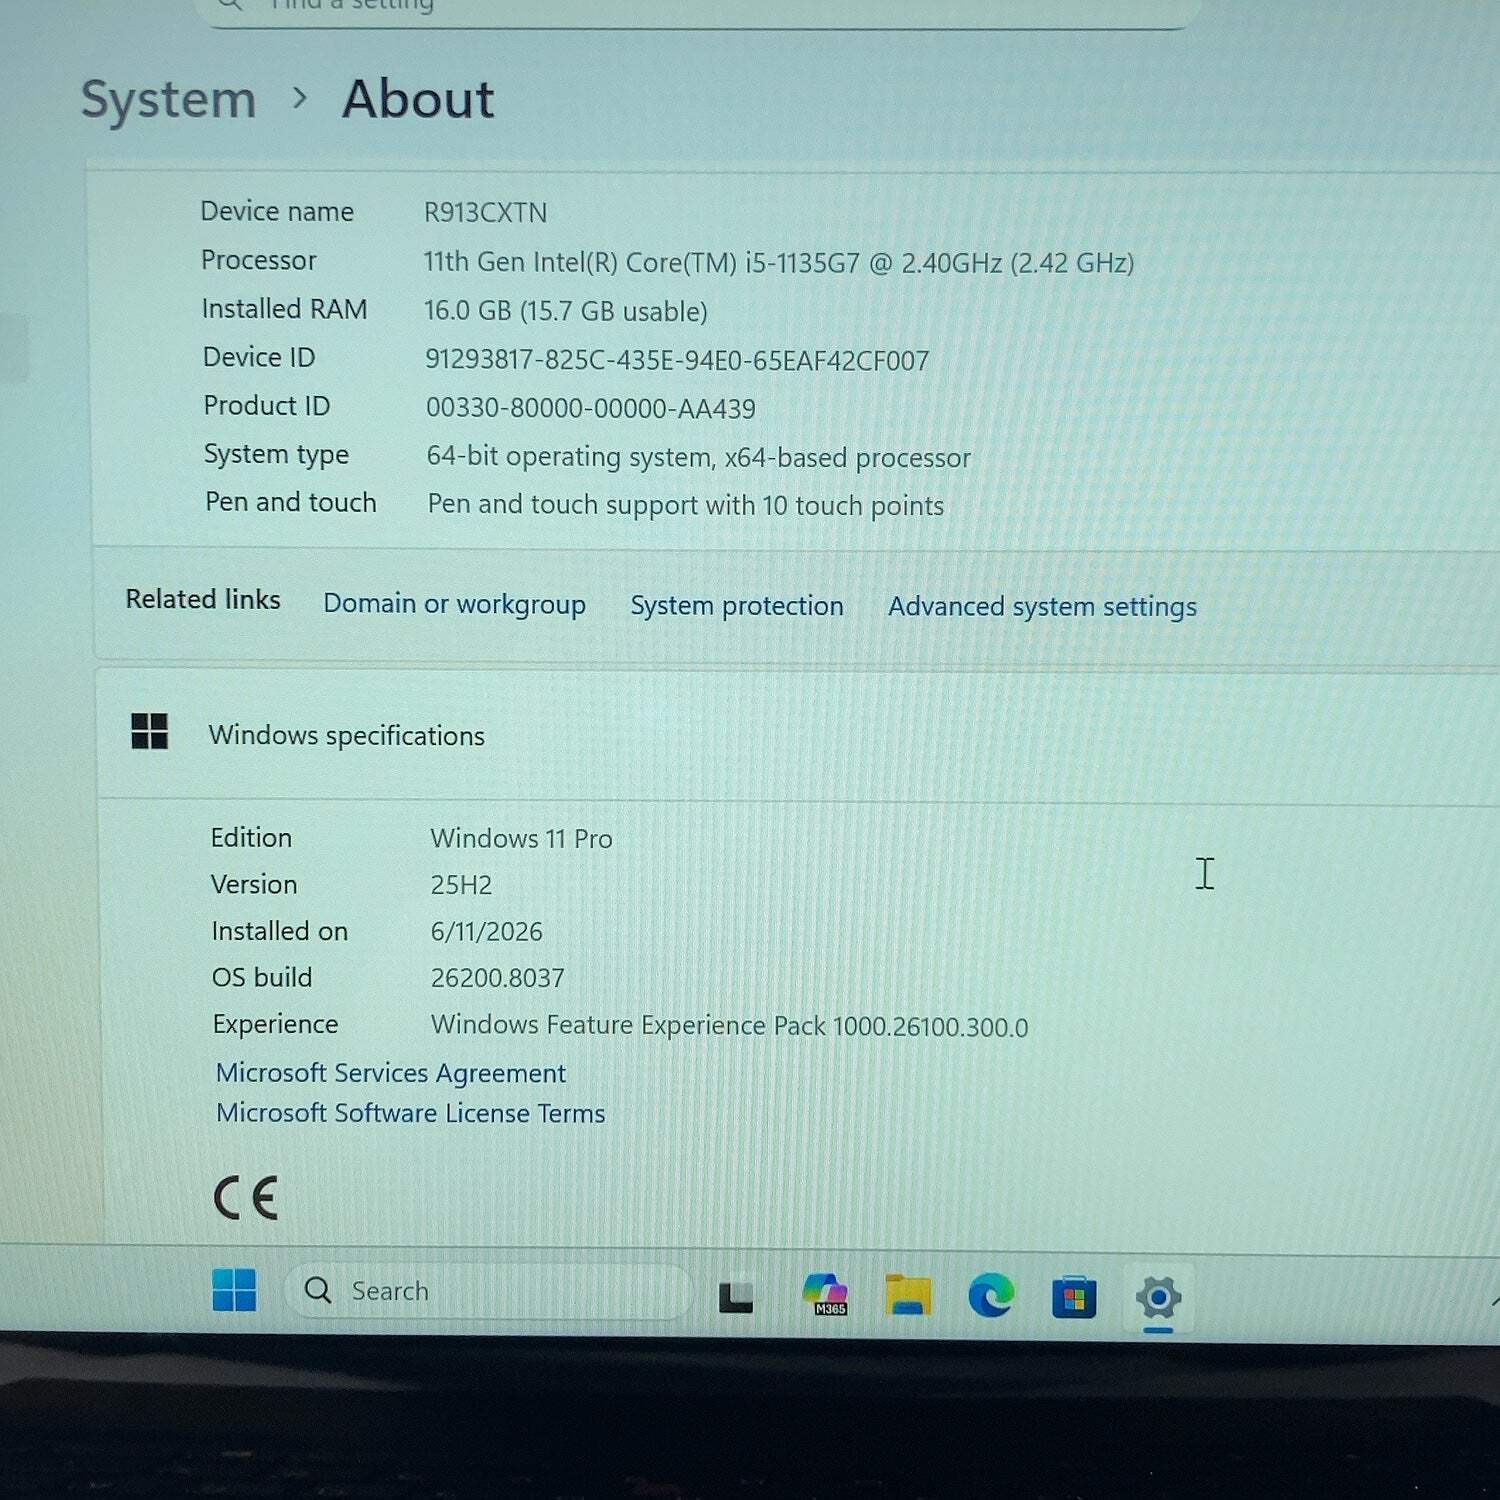
Task: Open Task View from the taskbar
Action: tap(736, 1297)
